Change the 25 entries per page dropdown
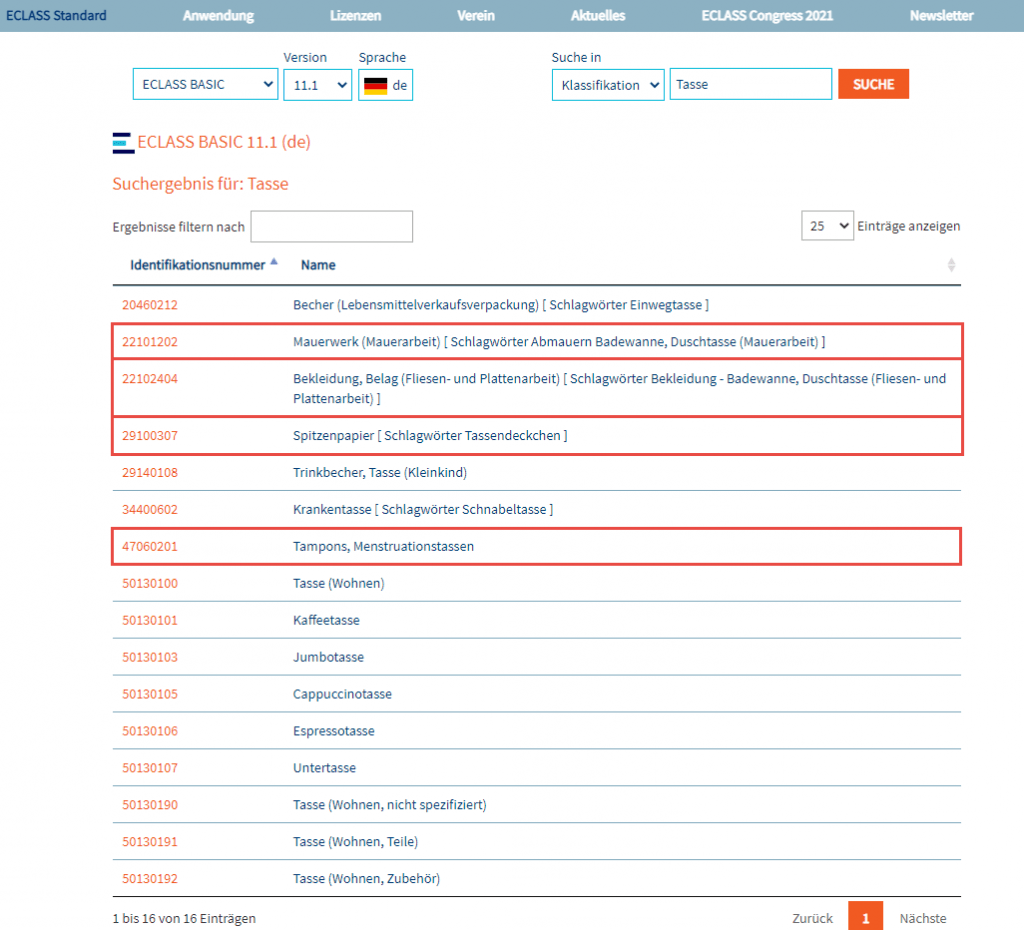 tap(827, 226)
